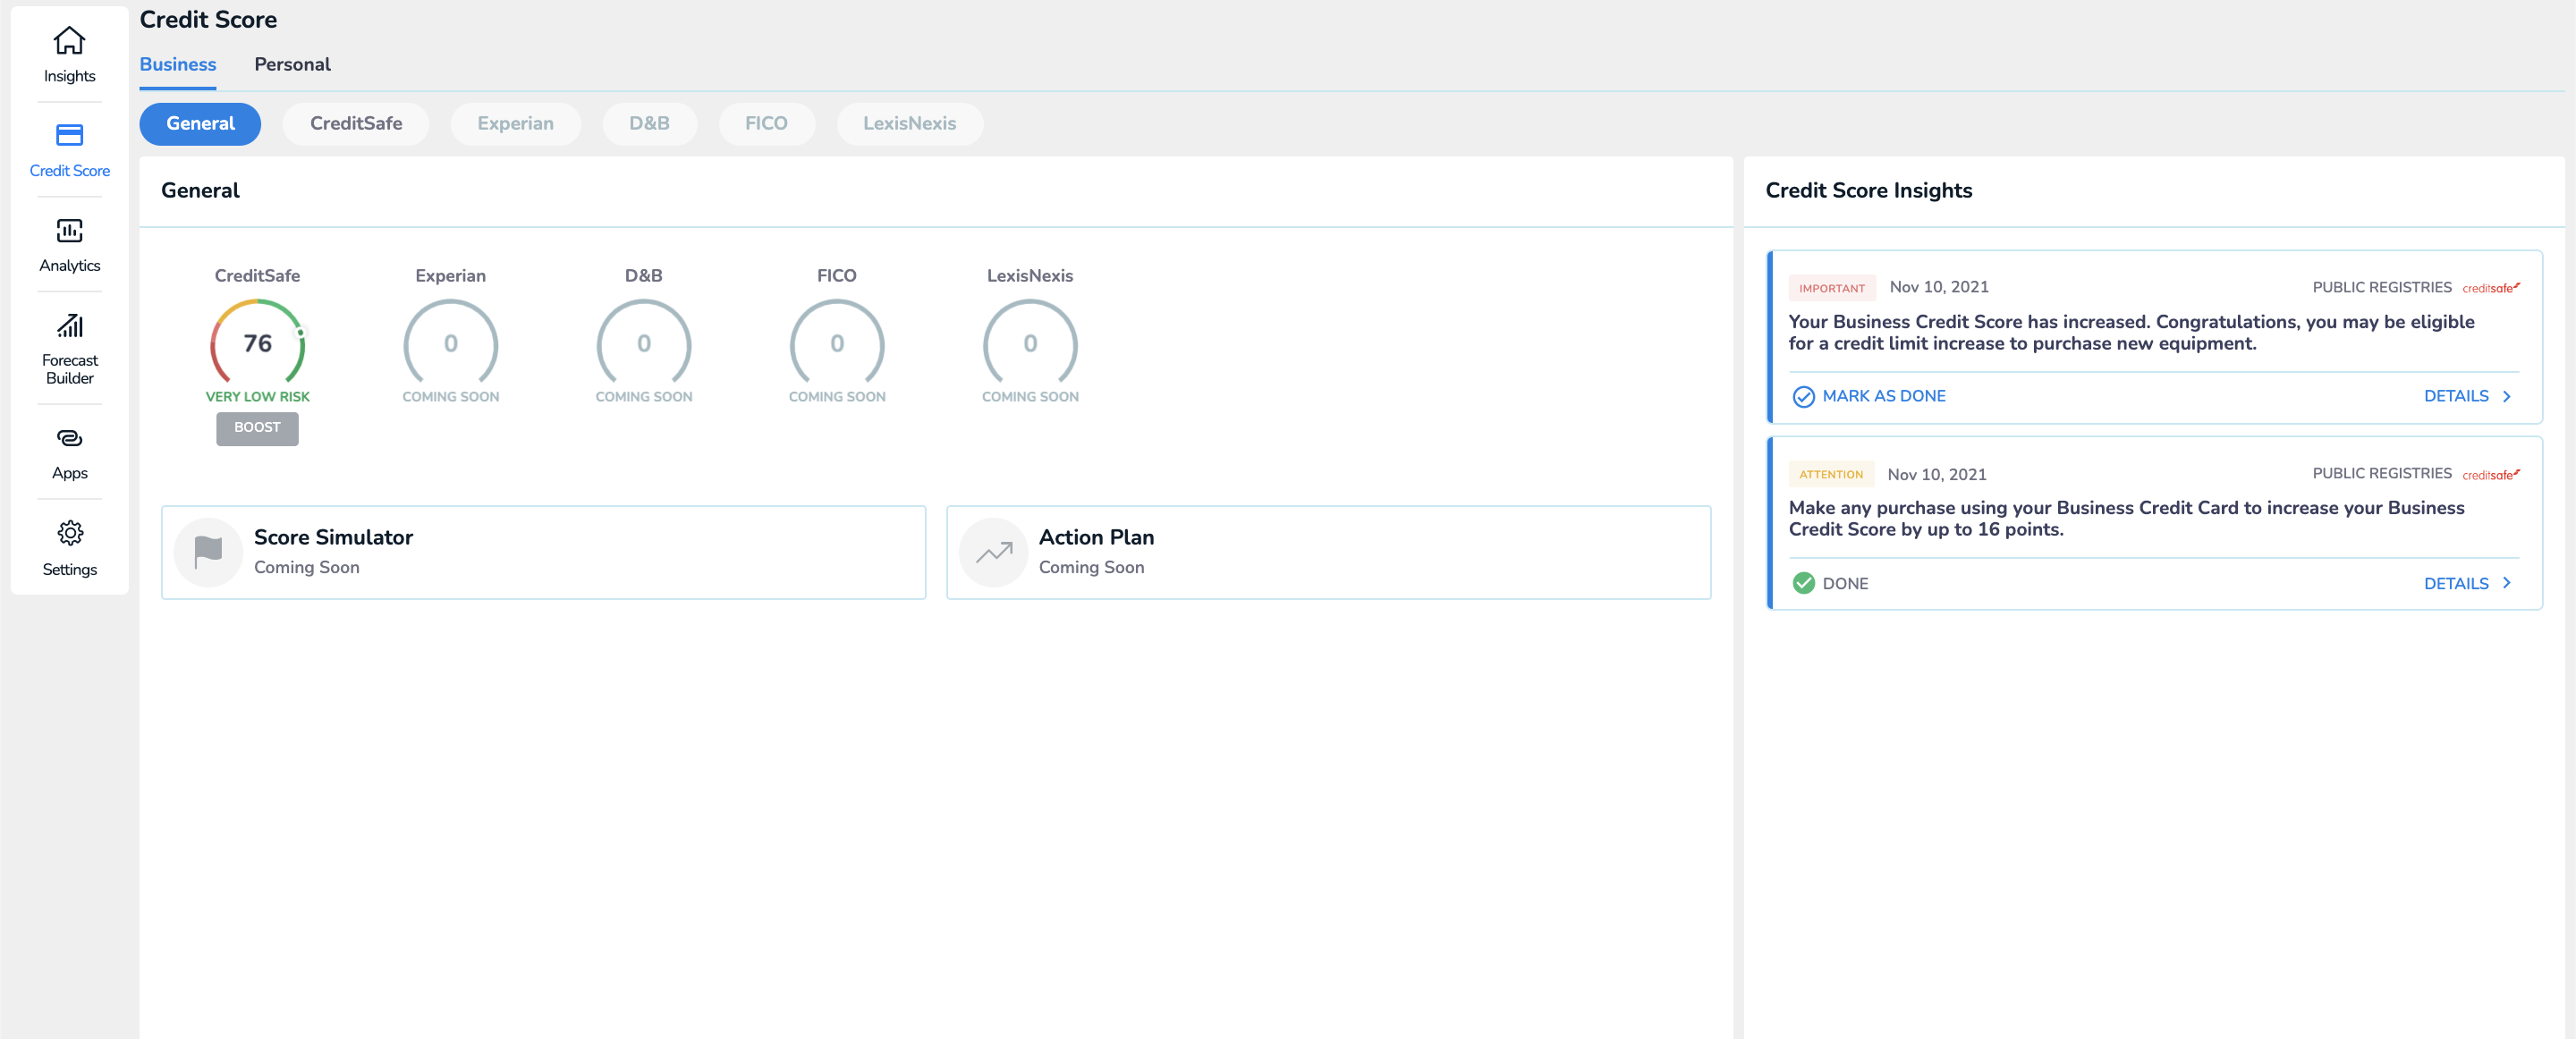Click the IMPORTANT badge
Viewport: 2576px width, 1039px height.
coord(1831,288)
